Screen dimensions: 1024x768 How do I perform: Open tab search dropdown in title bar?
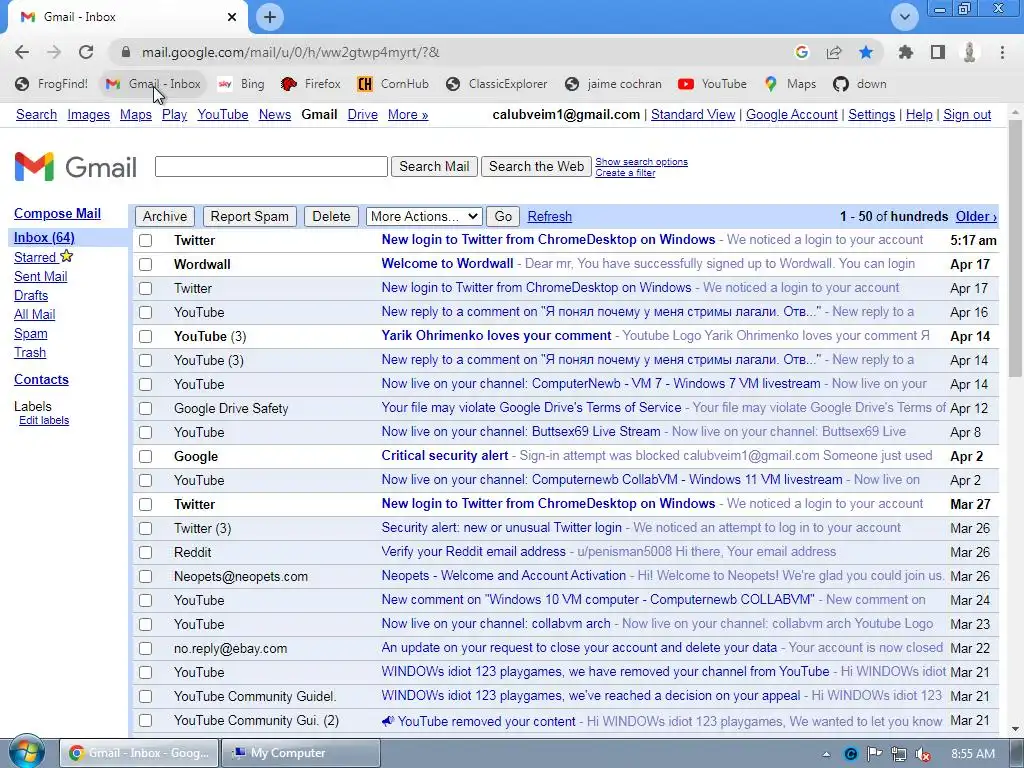point(904,17)
